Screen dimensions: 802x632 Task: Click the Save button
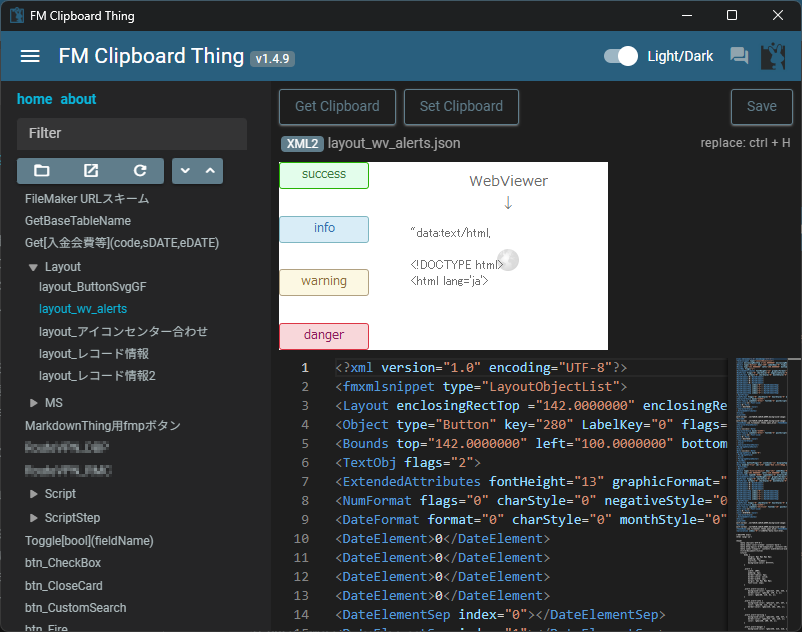point(761,106)
